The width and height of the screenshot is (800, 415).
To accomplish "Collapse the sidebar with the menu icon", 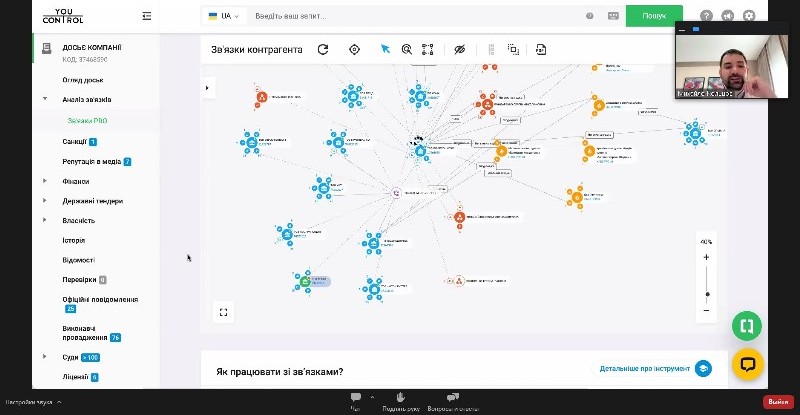I will pos(146,16).
